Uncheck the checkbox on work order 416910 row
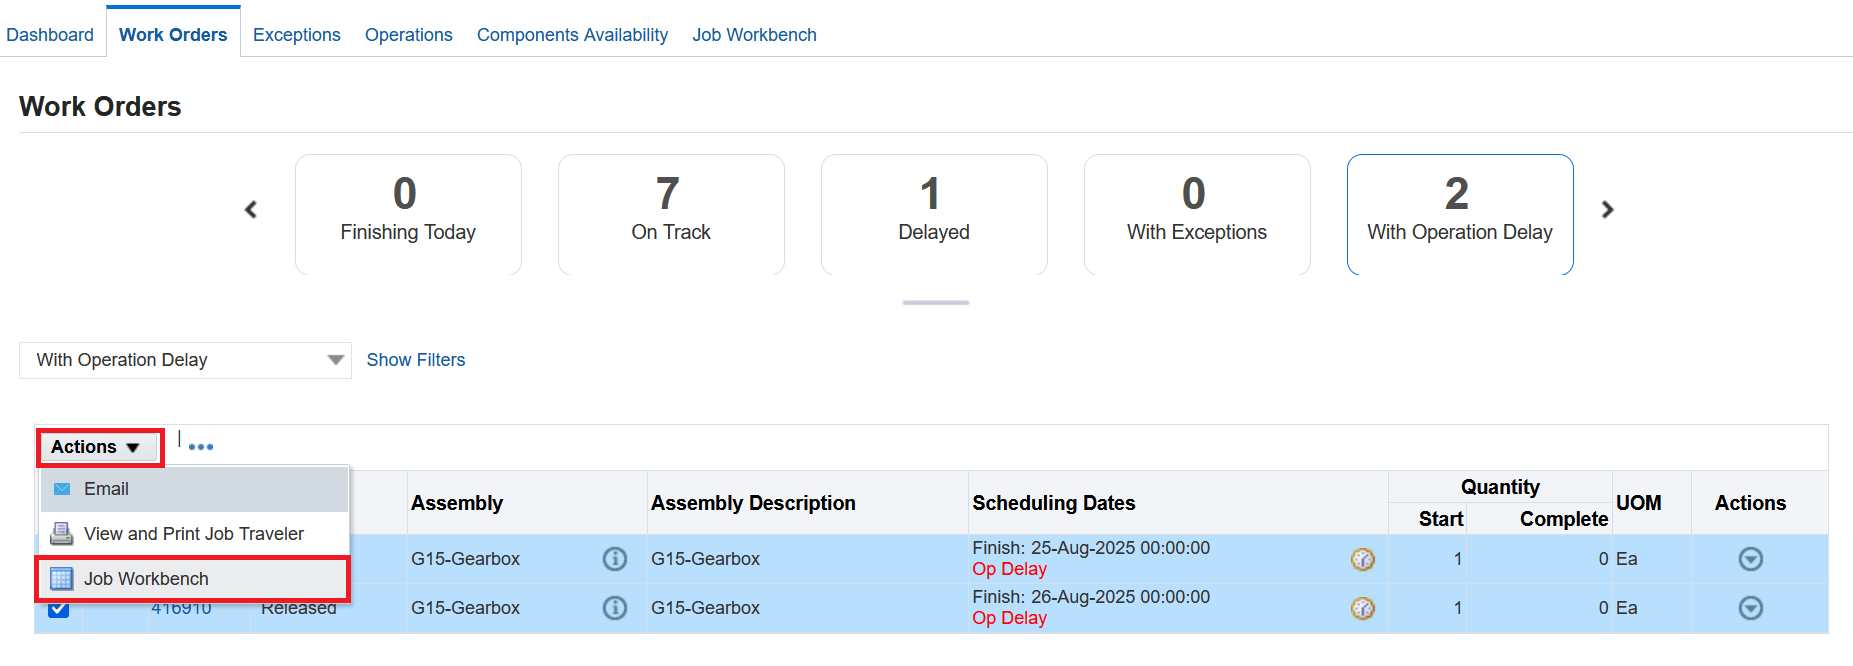This screenshot has height=666, width=1853. pyautogui.click(x=57, y=608)
